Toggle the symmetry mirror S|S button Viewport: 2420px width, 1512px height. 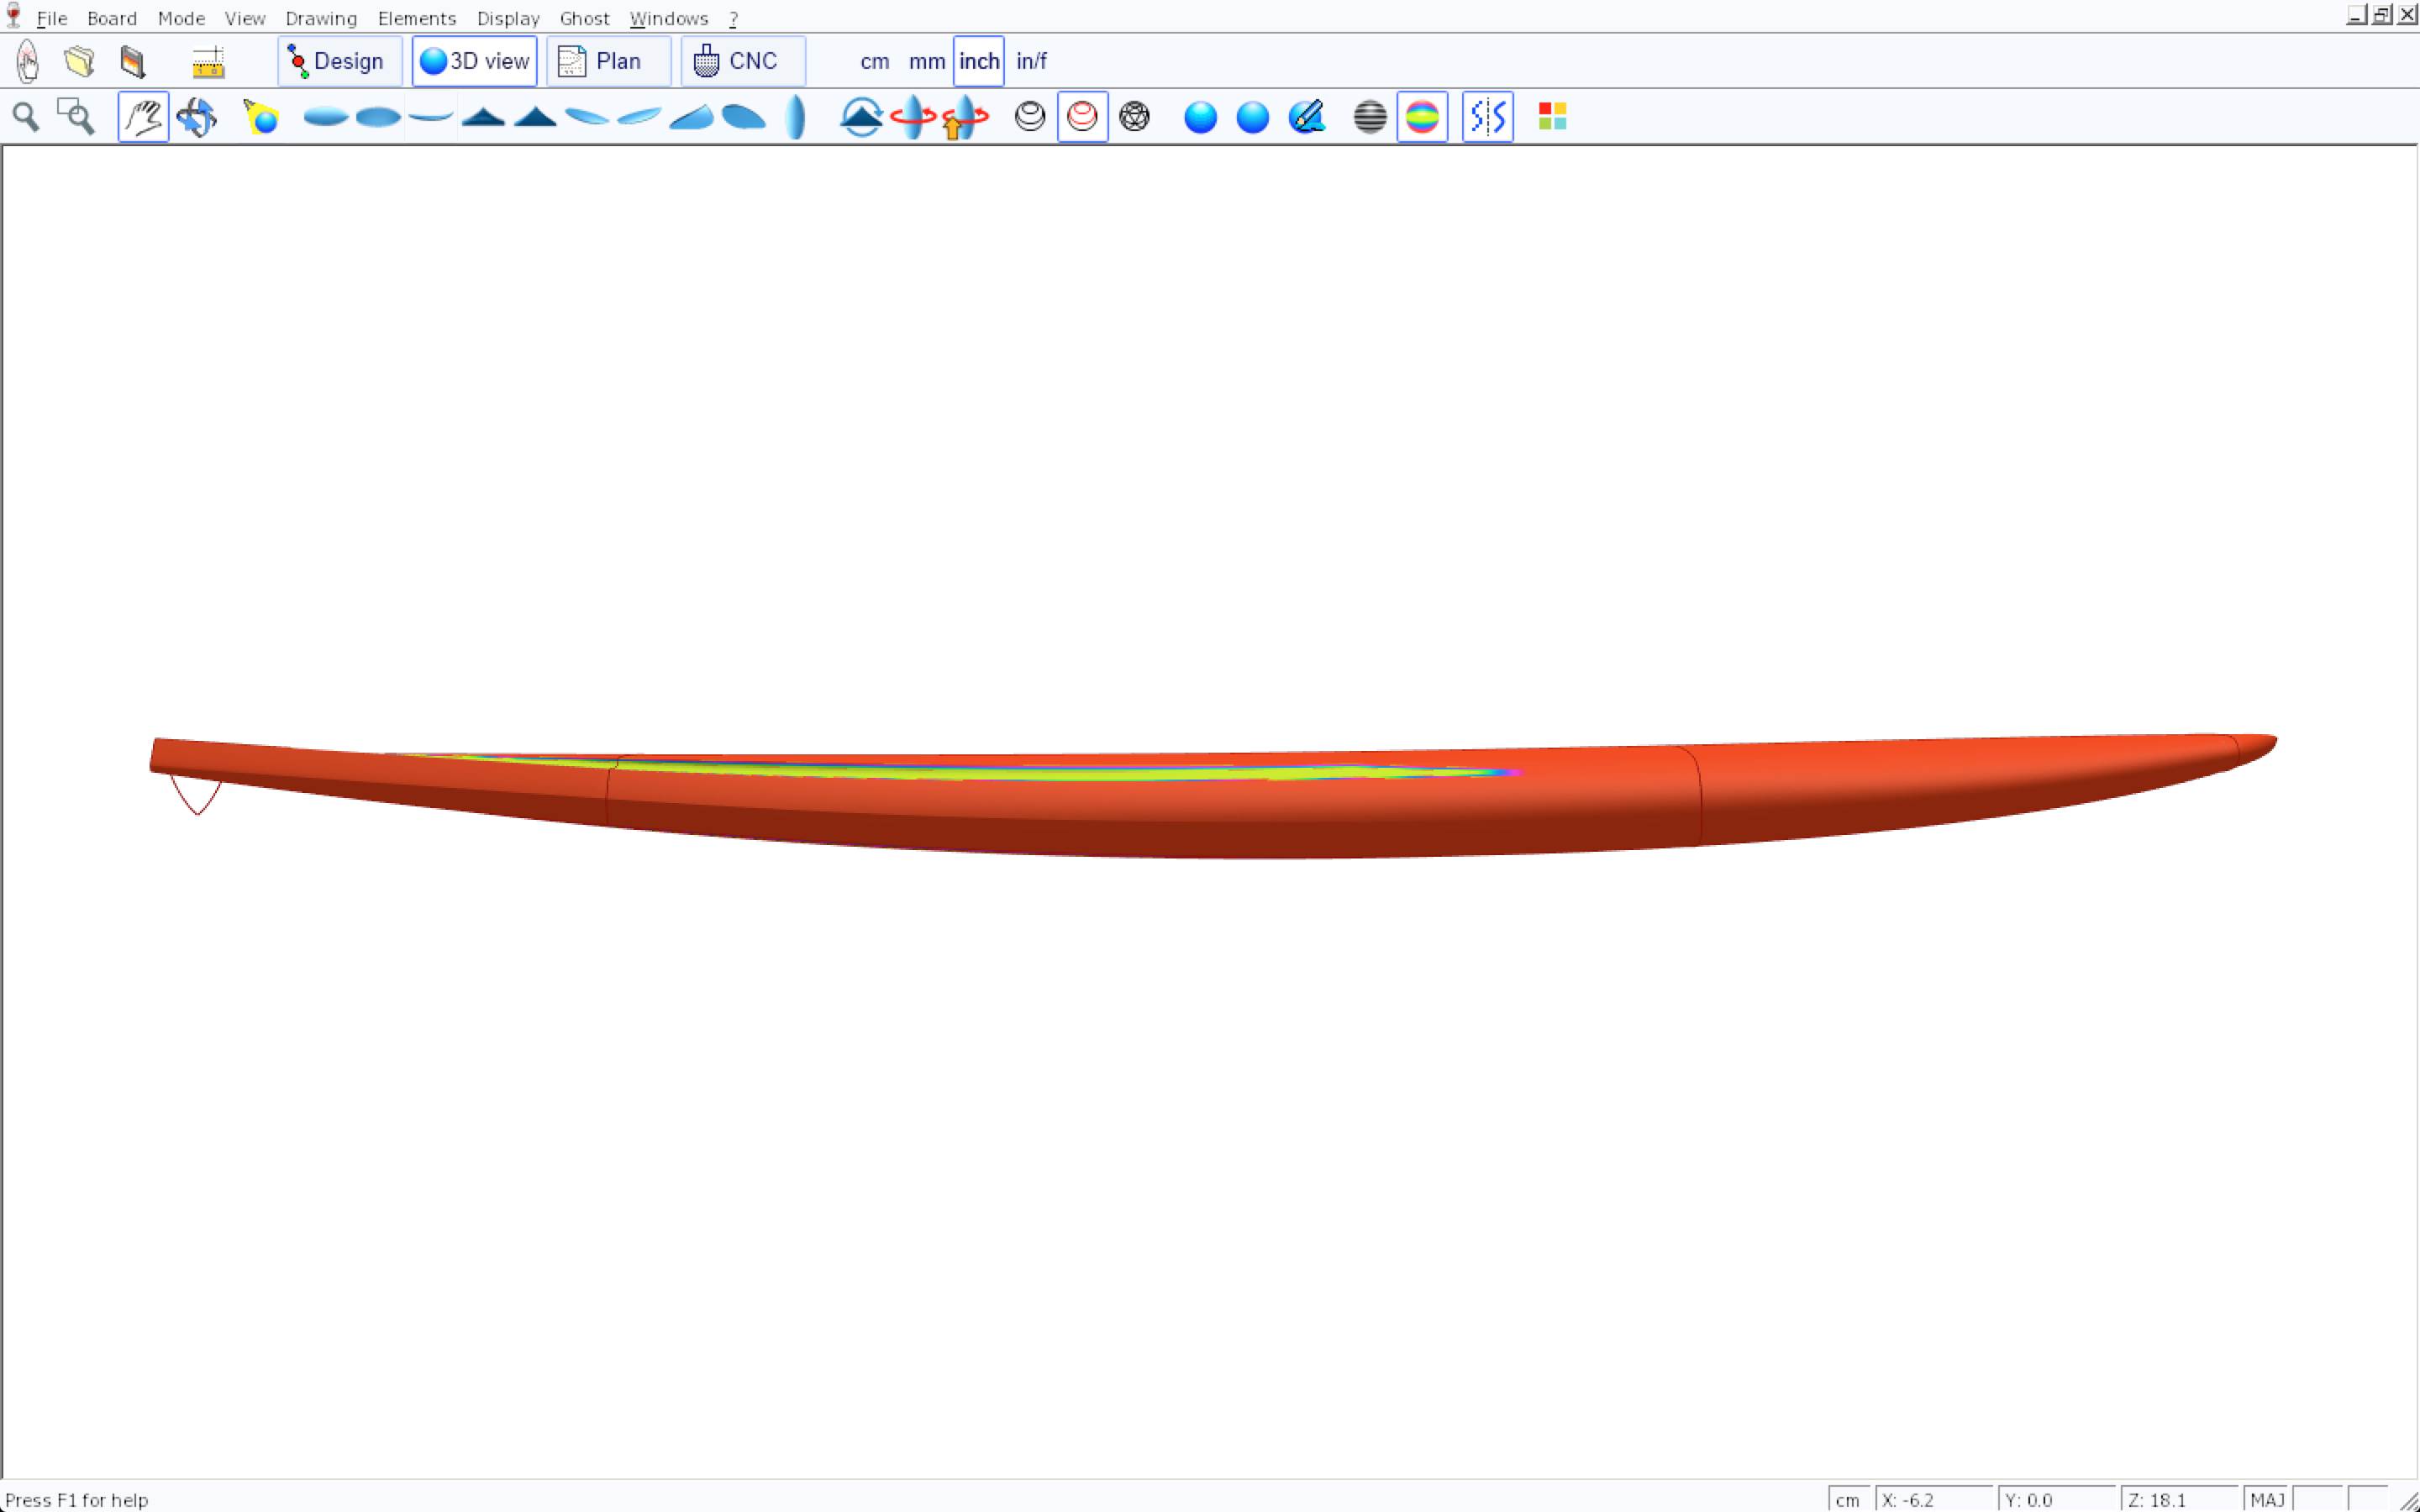[1487, 117]
